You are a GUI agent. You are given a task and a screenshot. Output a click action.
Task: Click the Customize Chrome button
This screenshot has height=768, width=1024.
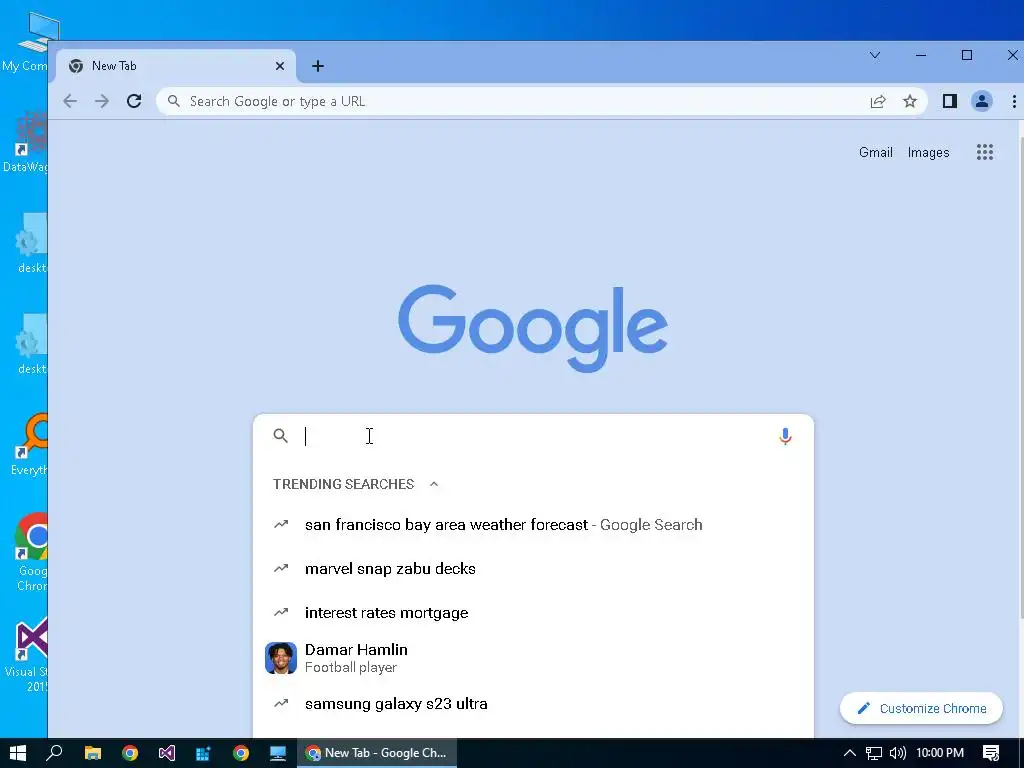point(921,709)
